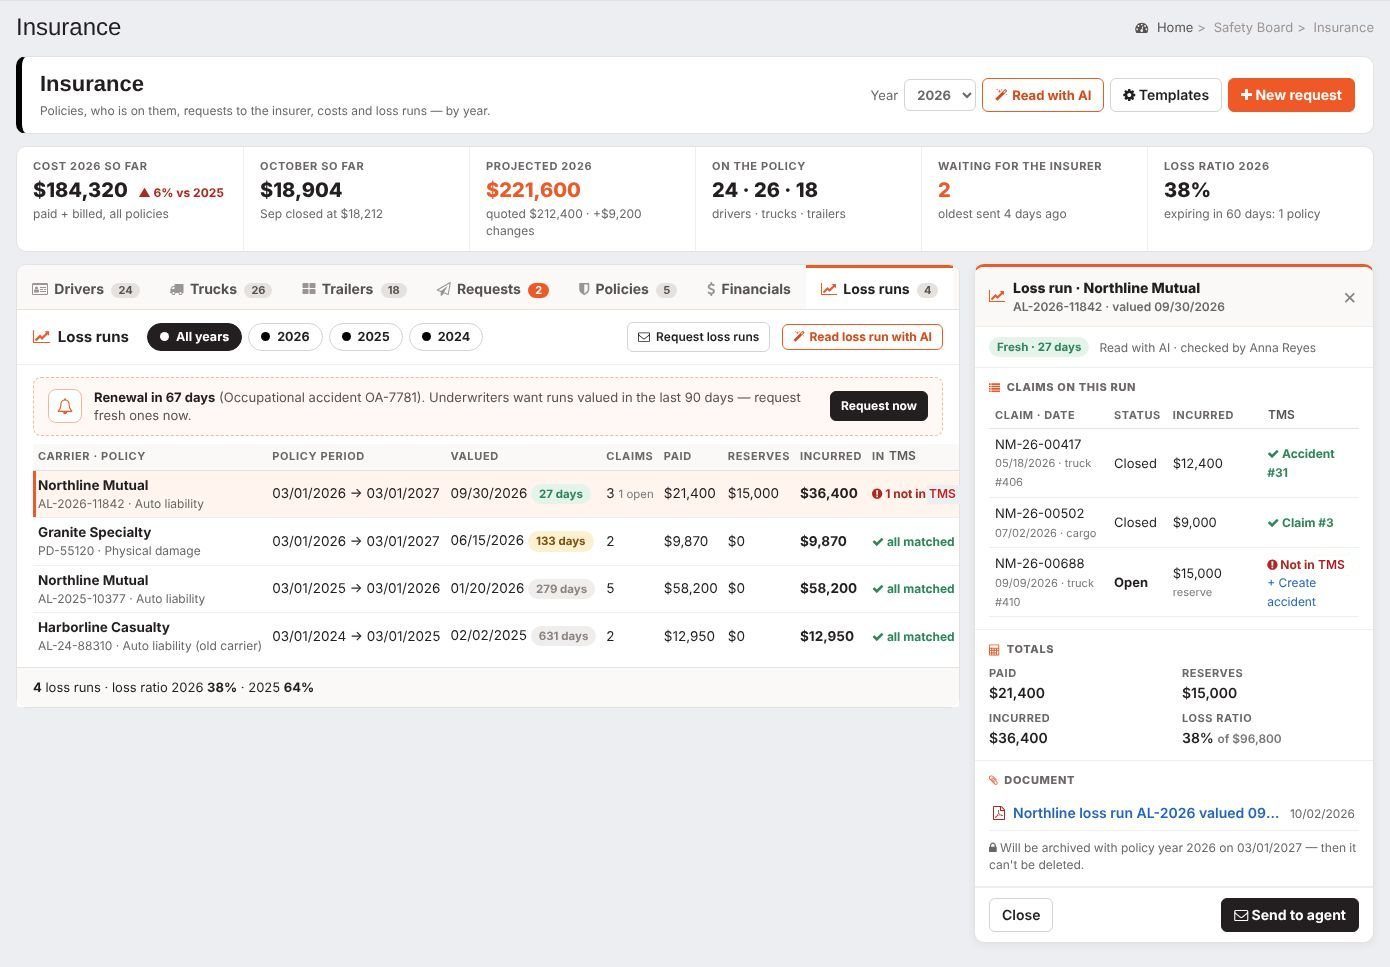Click the PDF file icon of Northline document
Image resolution: width=1390 pixels, height=967 pixels.
(998, 814)
